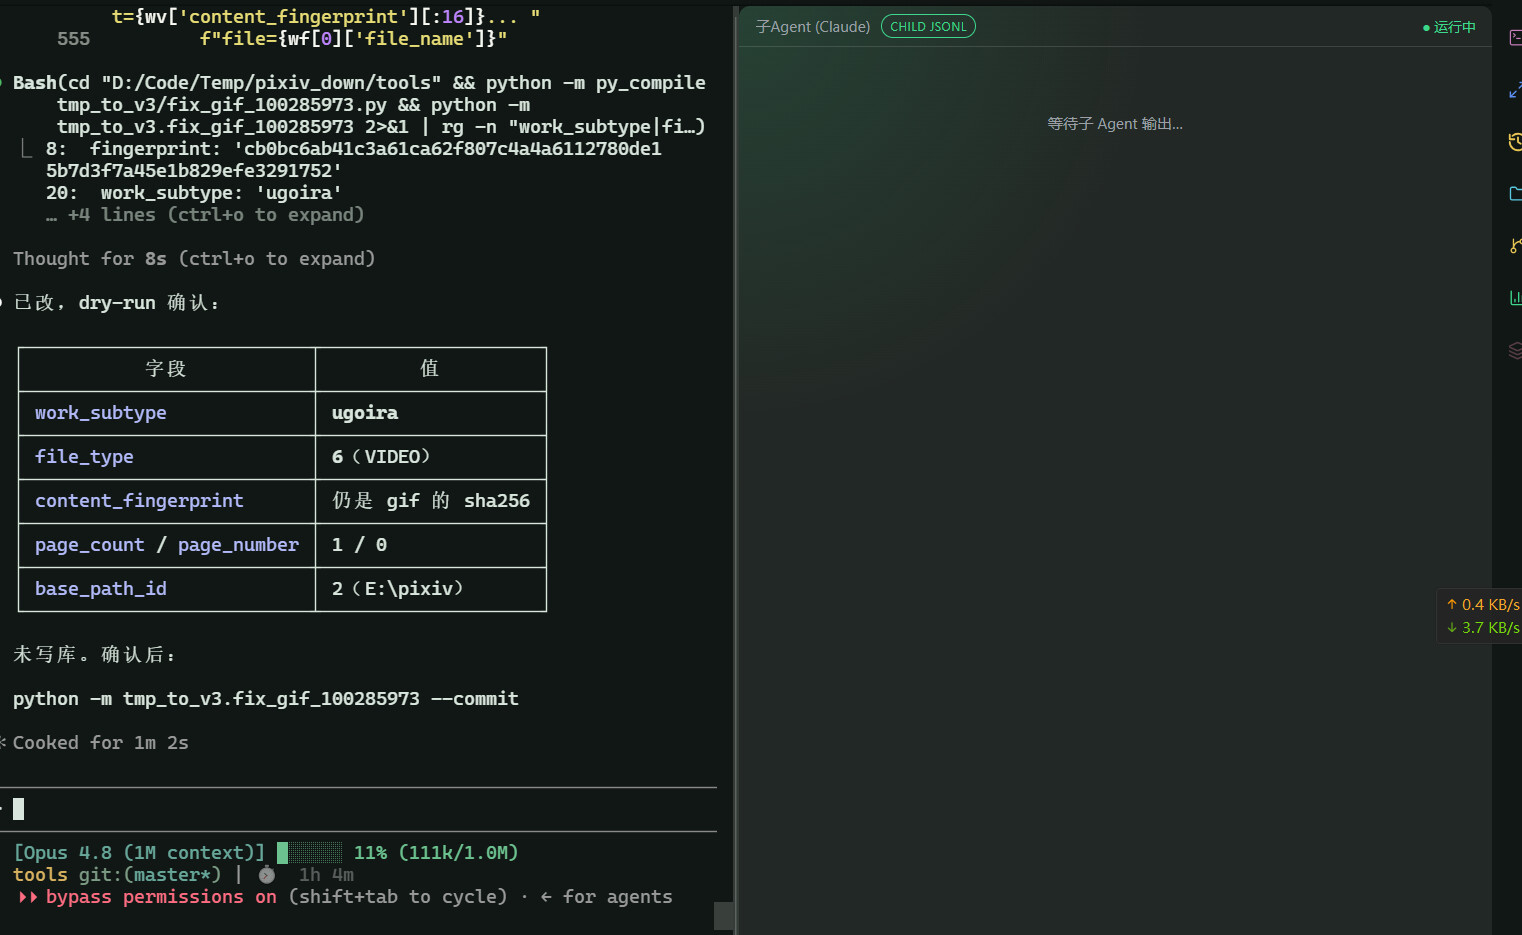Click the work_subtype: 'ugoira' output line
This screenshot has height=935, width=1522.
[194, 193]
